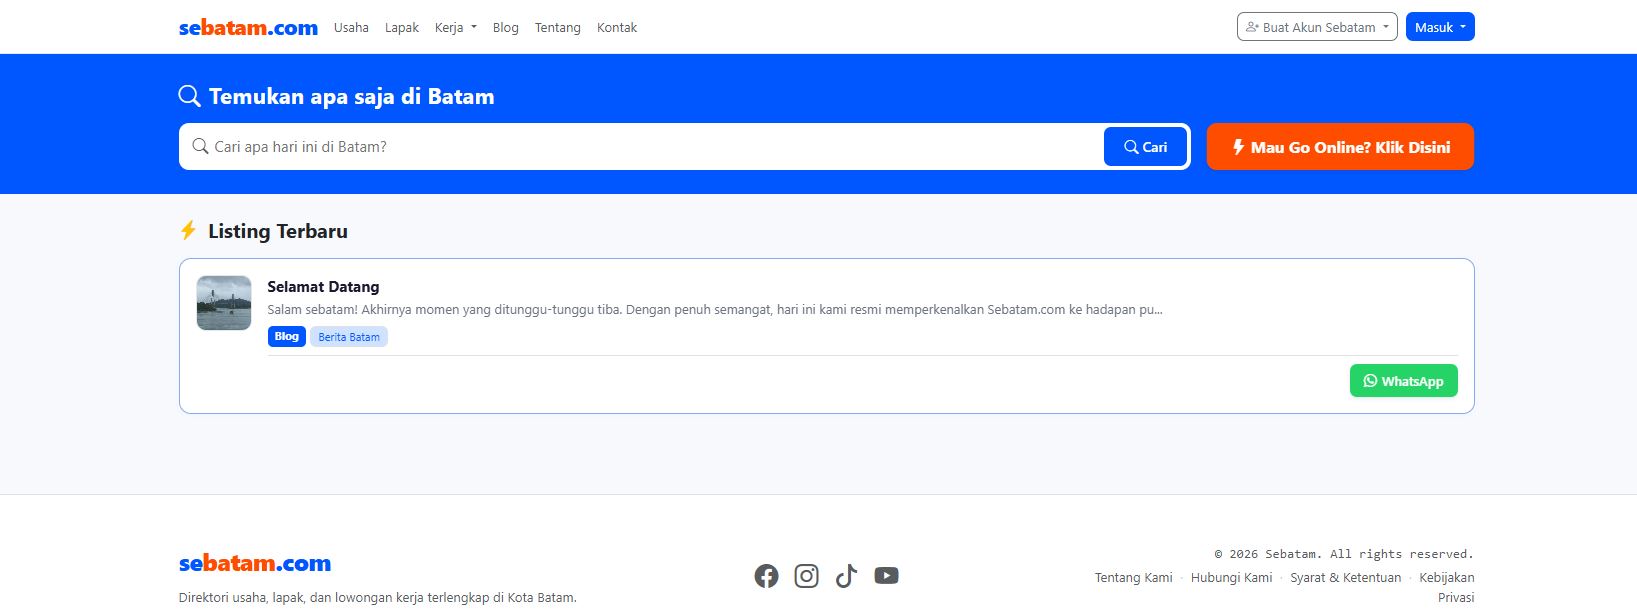The width and height of the screenshot is (1637, 609).
Task: Open the Lapak navigation item
Action: pyautogui.click(x=401, y=28)
